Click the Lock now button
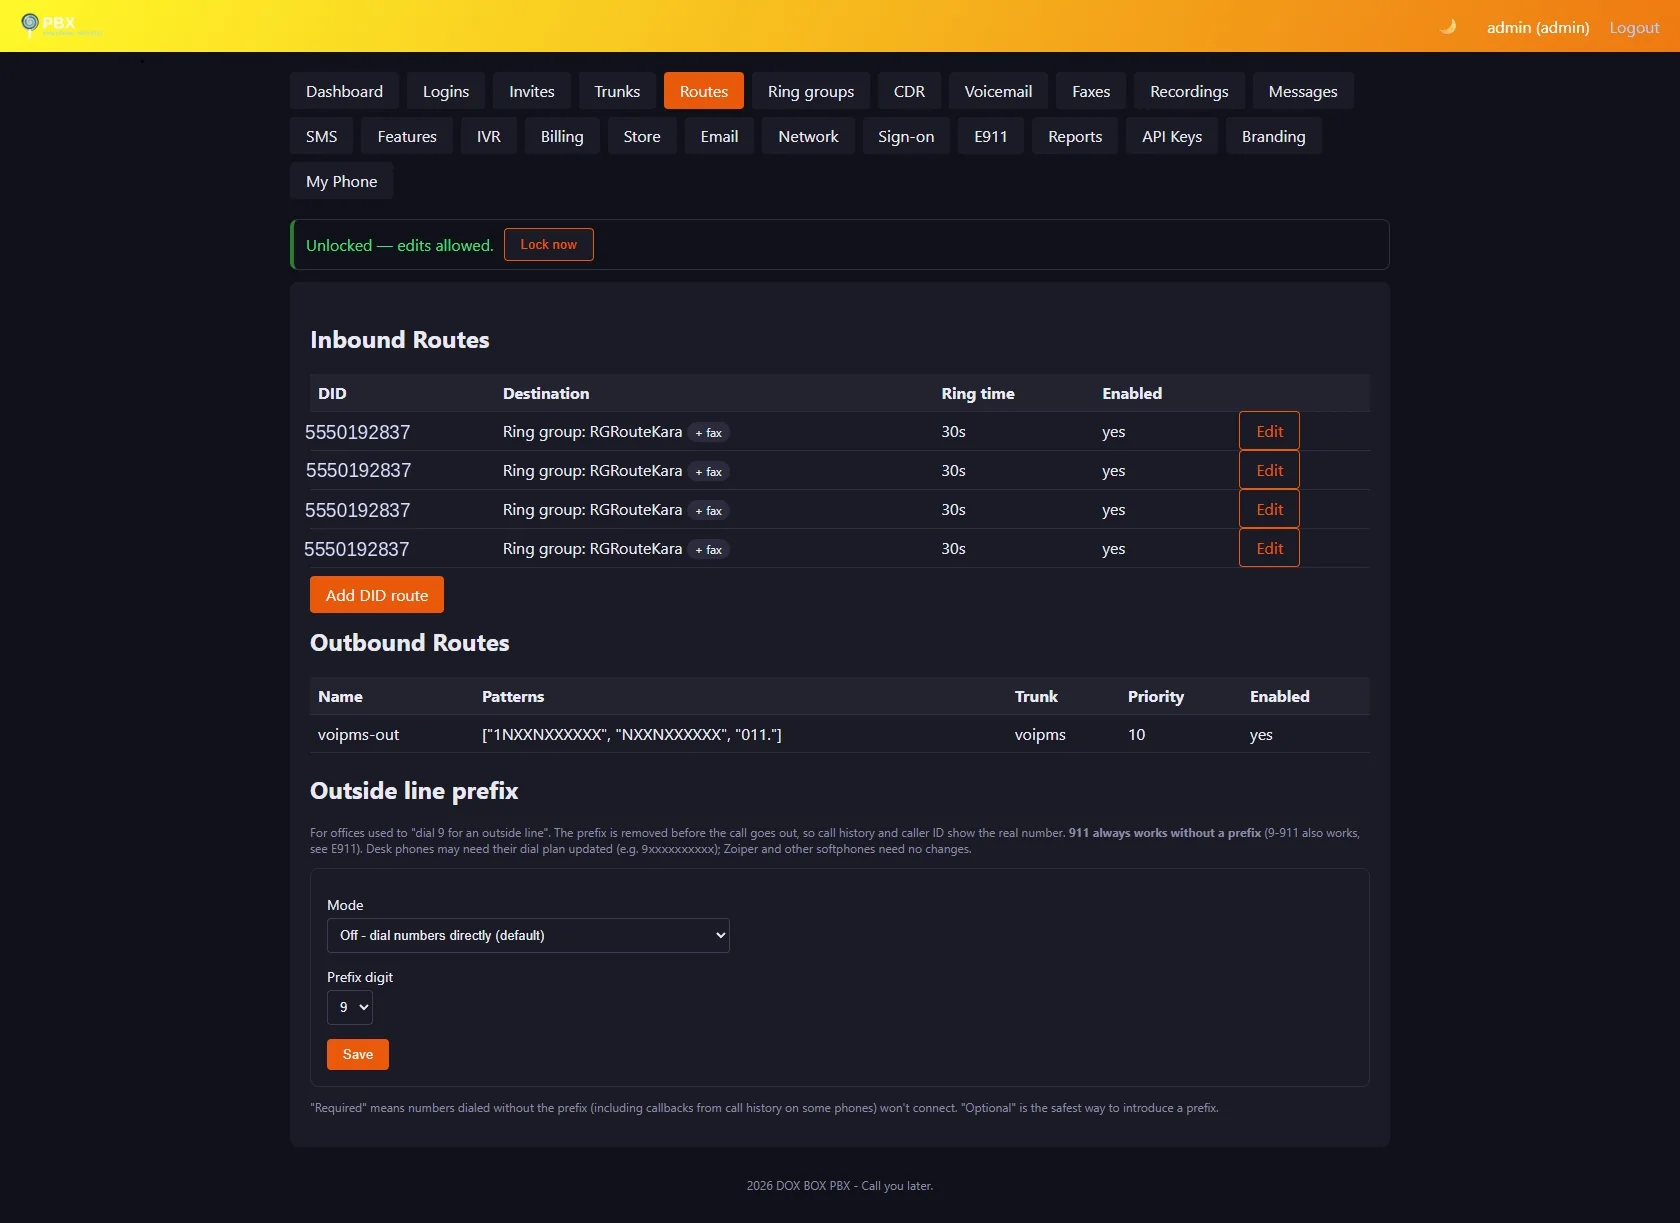This screenshot has width=1680, height=1223. tap(549, 244)
